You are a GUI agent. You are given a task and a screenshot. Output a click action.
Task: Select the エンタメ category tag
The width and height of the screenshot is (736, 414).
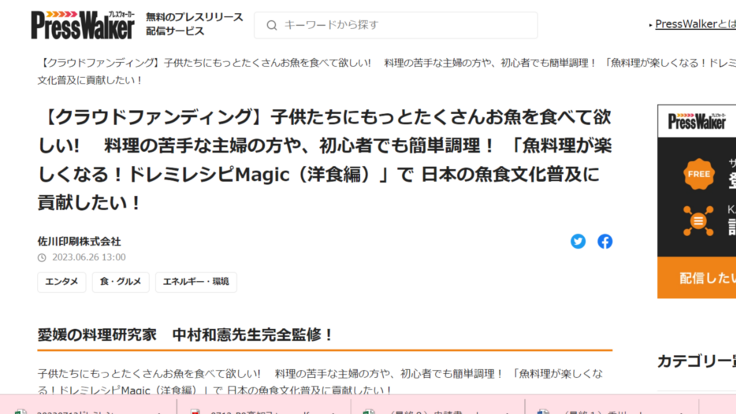point(62,282)
